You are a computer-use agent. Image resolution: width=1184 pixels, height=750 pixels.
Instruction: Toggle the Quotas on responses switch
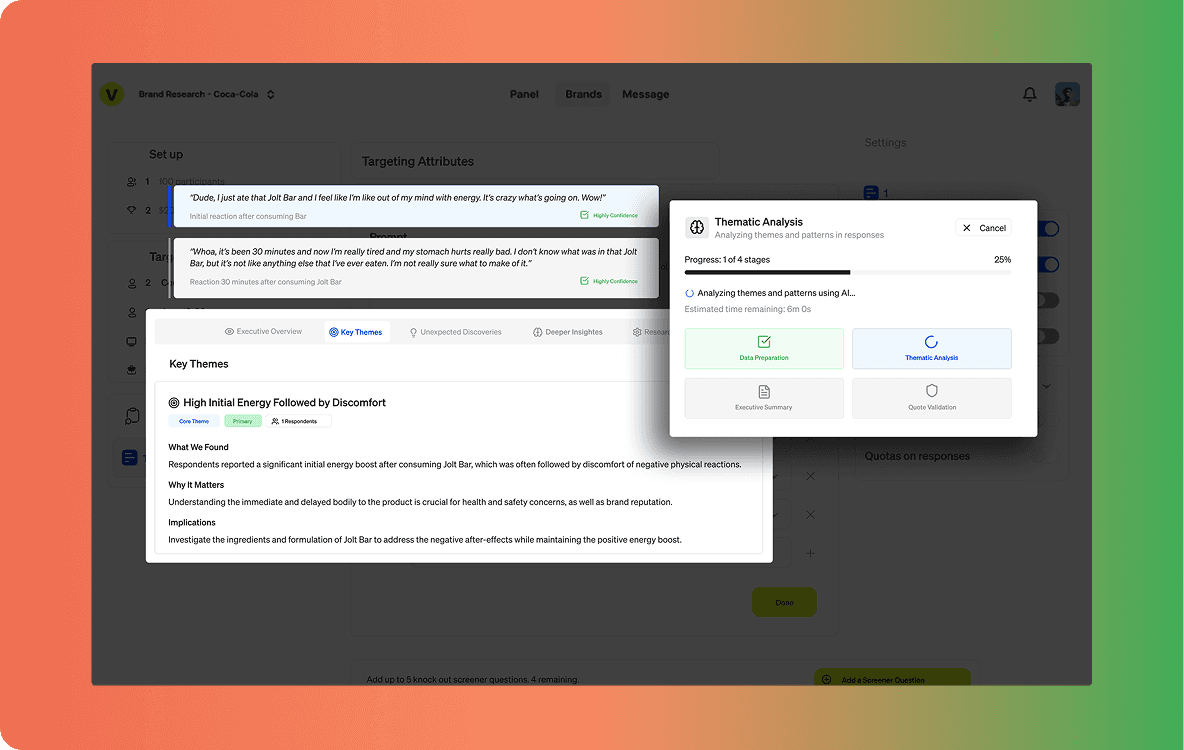tap(1045, 456)
